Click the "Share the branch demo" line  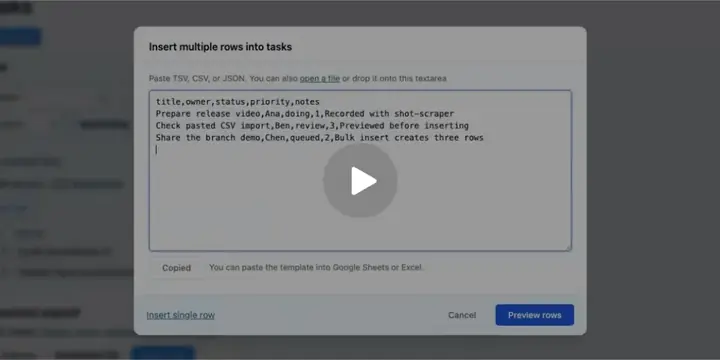pos(320,138)
